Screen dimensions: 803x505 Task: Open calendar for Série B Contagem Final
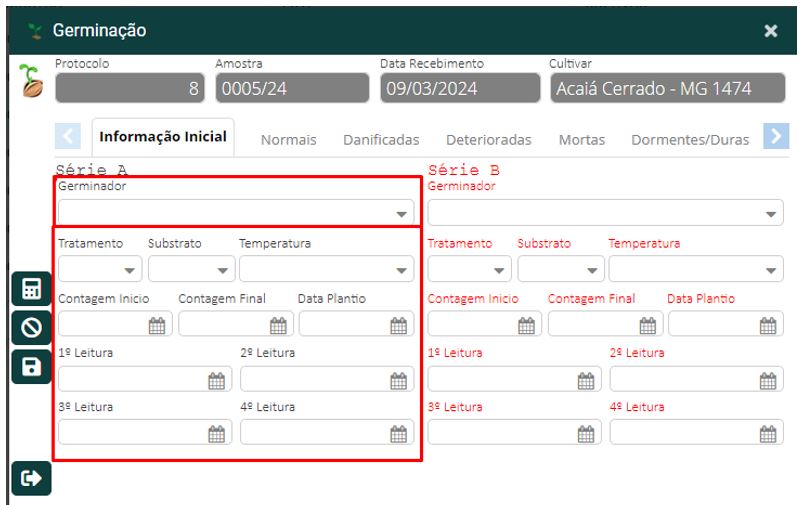[x=647, y=324]
